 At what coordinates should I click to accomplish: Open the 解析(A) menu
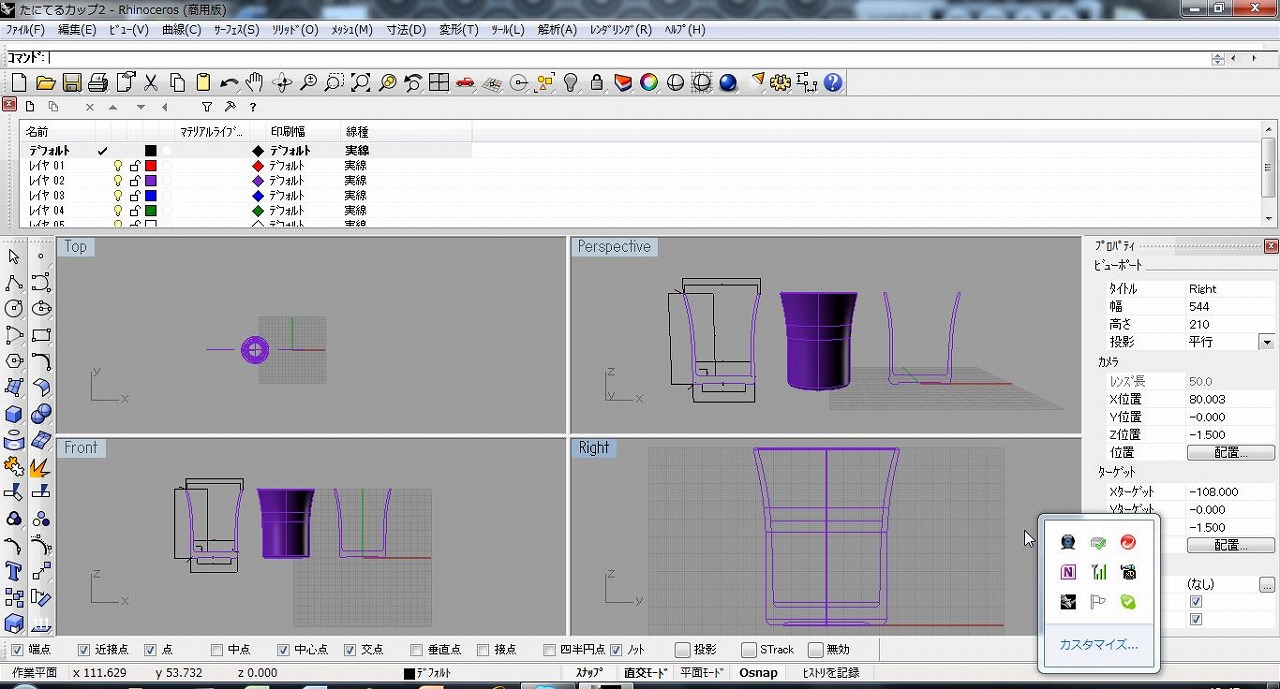coord(557,30)
